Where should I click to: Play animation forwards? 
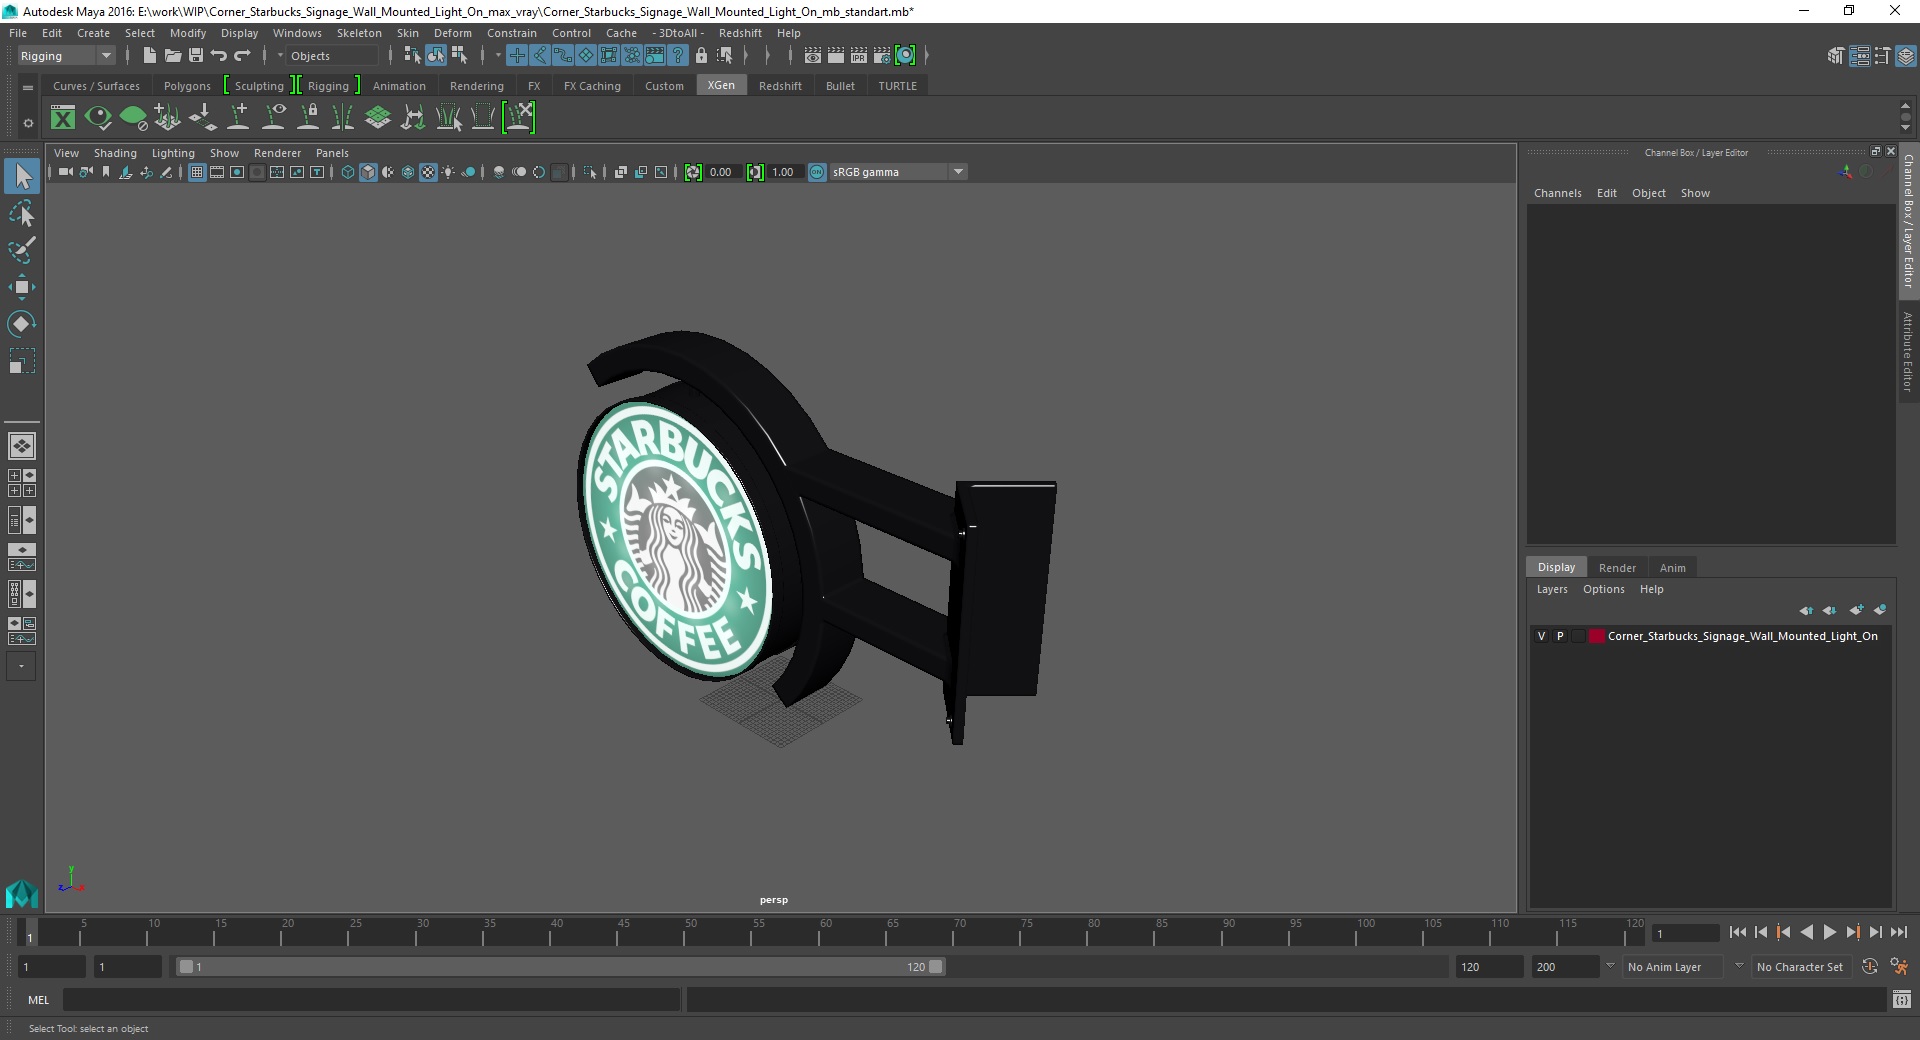(1829, 932)
